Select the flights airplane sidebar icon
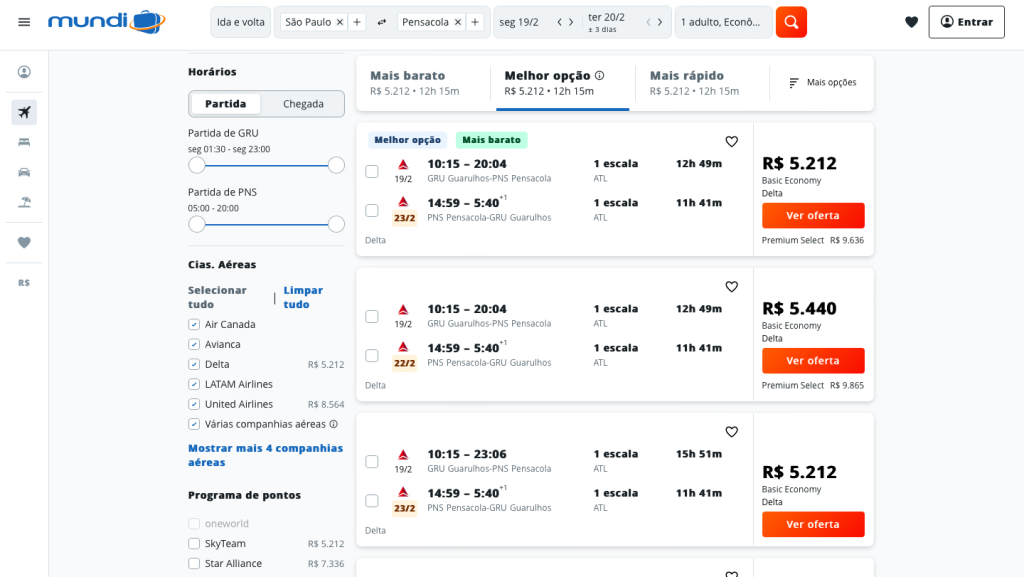Screen dimensions: 1024x577 [x=24, y=112]
